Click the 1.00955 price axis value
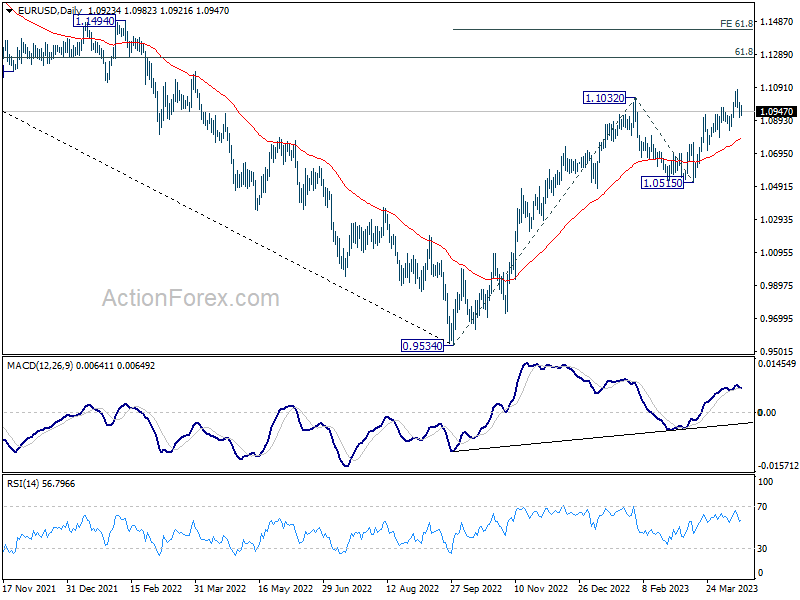Screen dimensions: 800x600 pos(777,253)
